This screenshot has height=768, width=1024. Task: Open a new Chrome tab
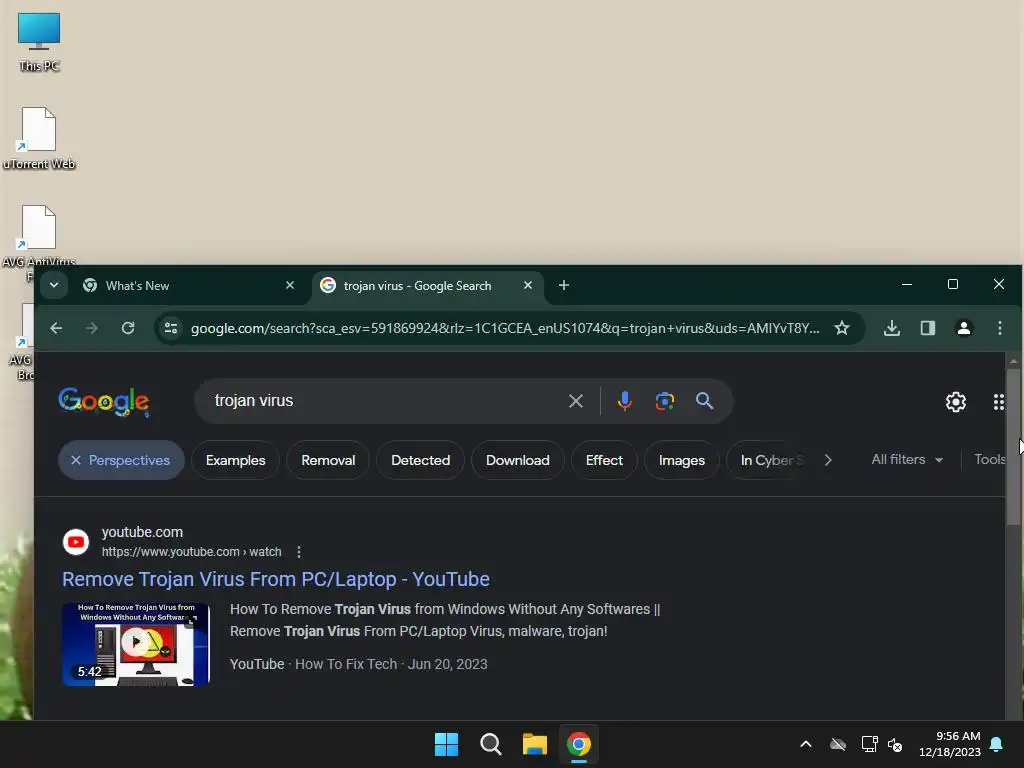click(564, 285)
